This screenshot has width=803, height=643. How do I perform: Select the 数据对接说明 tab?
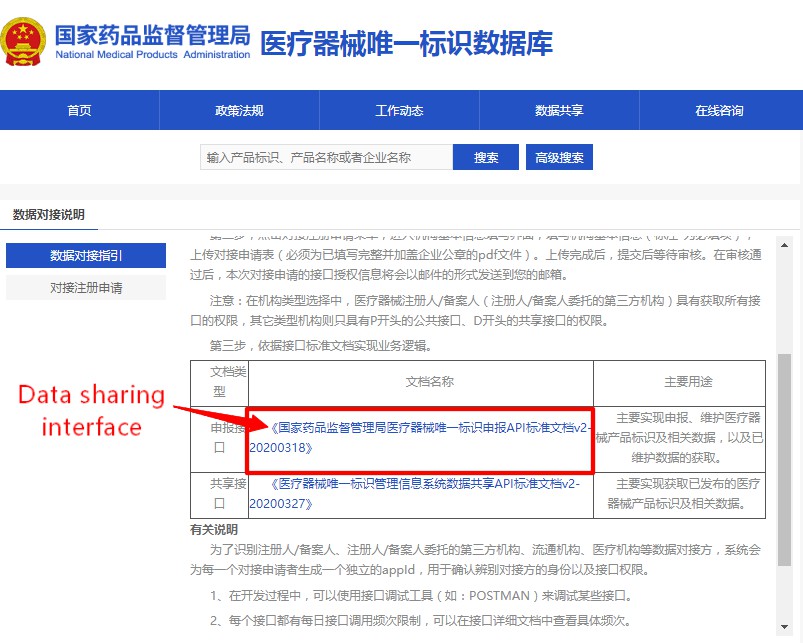[49, 215]
